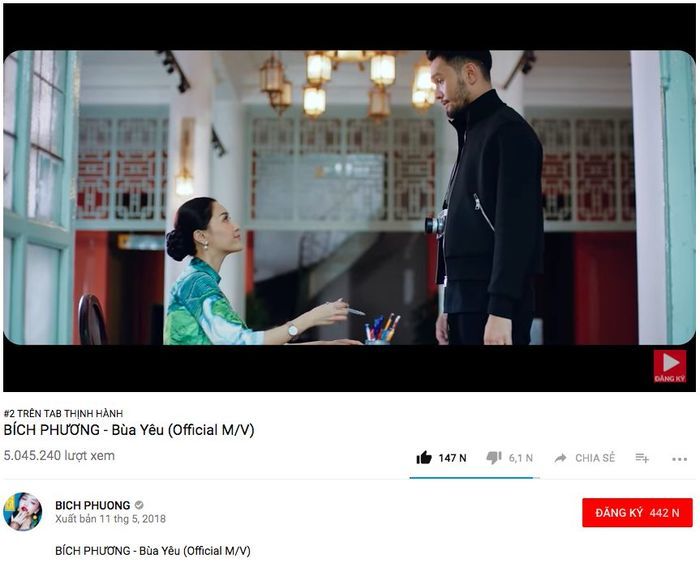Screen dimensions: 700x567
Task: Click the red ĐĂNG KÝ watermark in video
Action: (670, 366)
